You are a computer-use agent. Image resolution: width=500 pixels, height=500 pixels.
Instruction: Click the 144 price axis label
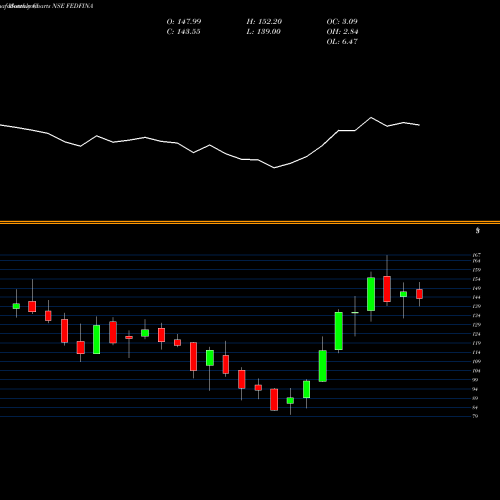(477, 297)
